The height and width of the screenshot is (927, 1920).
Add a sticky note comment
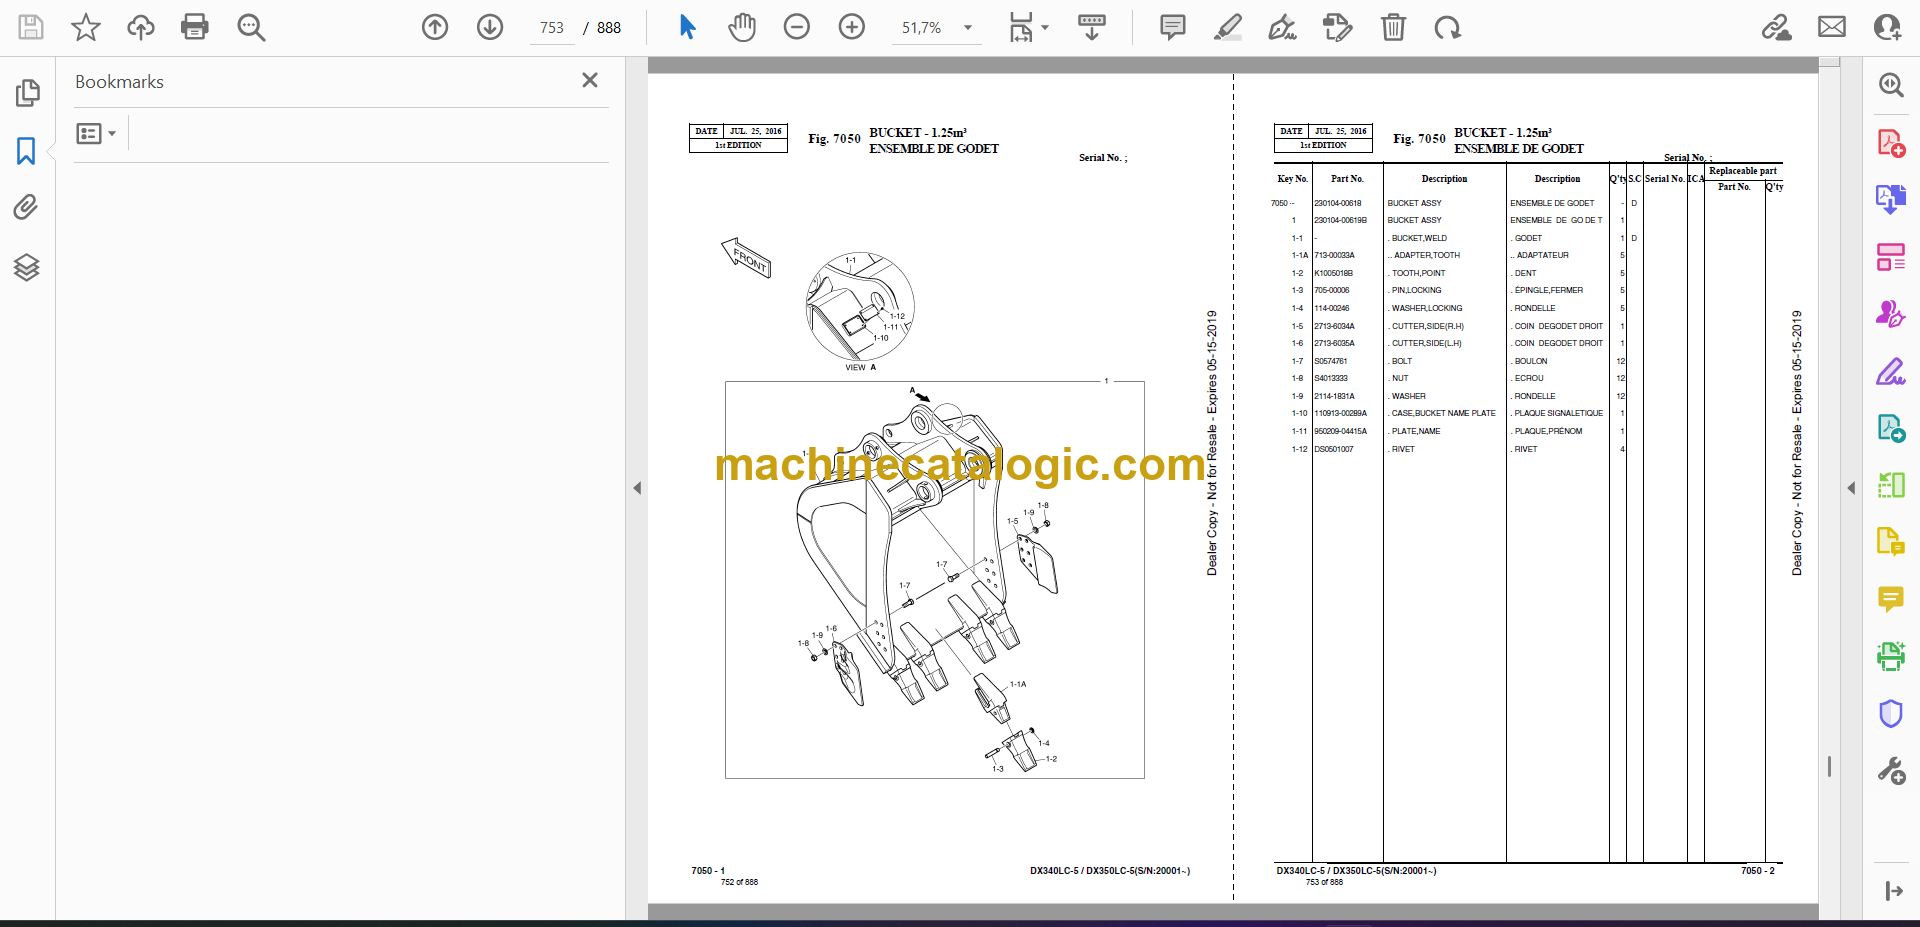point(1173,27)
